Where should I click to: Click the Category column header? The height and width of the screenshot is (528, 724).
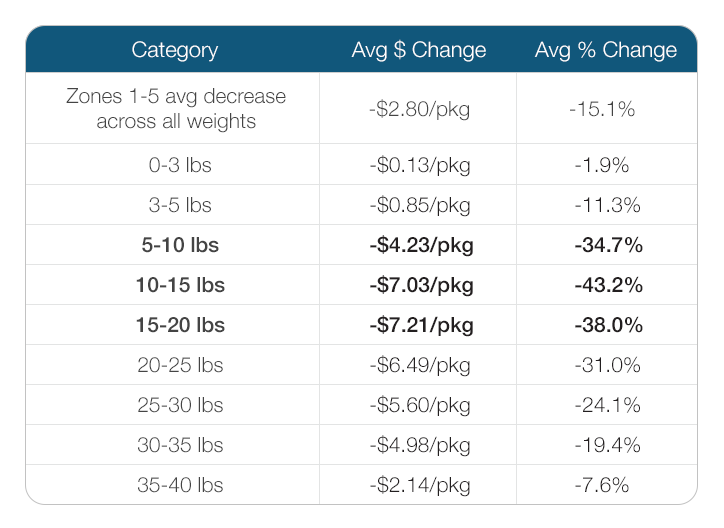click(174, 50)
